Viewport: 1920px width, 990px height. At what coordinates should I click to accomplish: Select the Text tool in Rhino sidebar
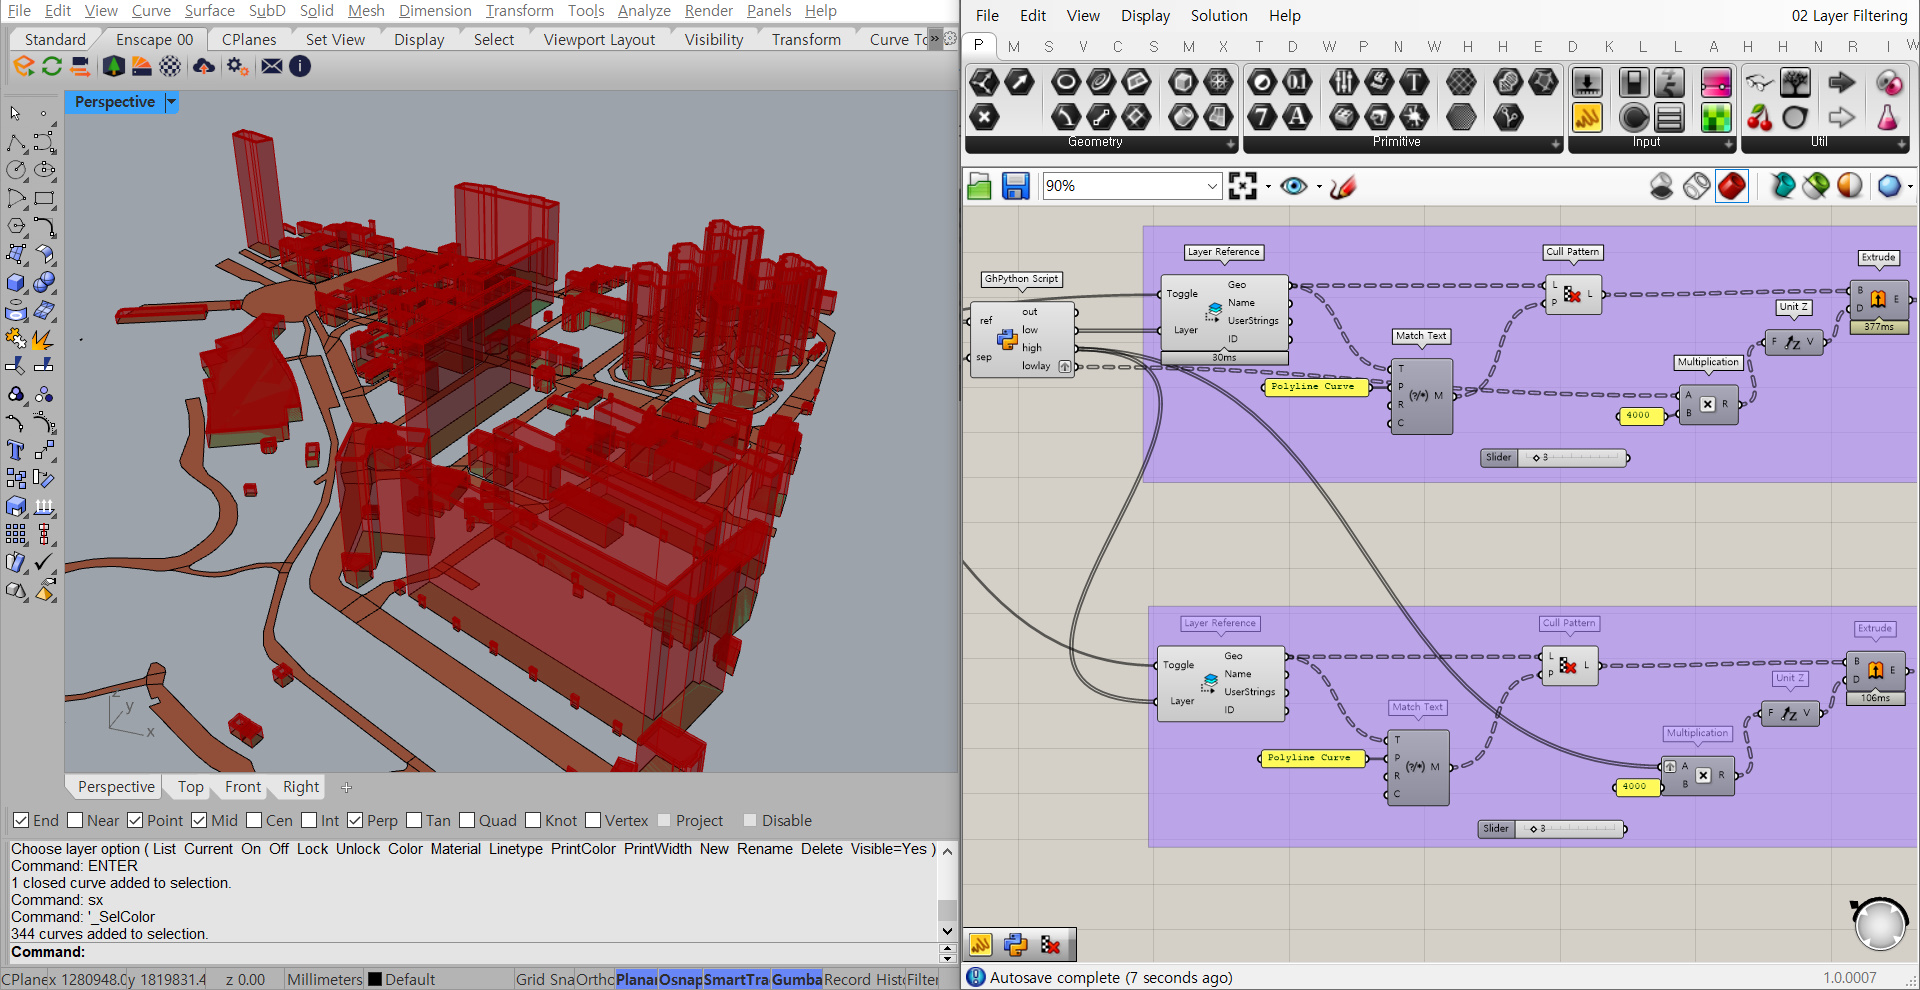(16, 451)
